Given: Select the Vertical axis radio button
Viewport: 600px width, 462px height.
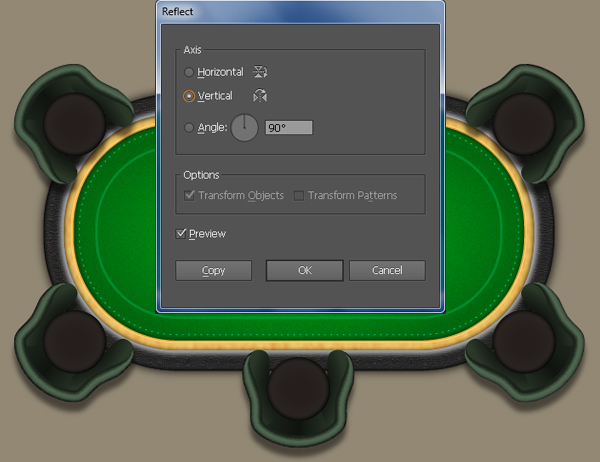Looking at the screenshot, I should [x=189, y=96].
